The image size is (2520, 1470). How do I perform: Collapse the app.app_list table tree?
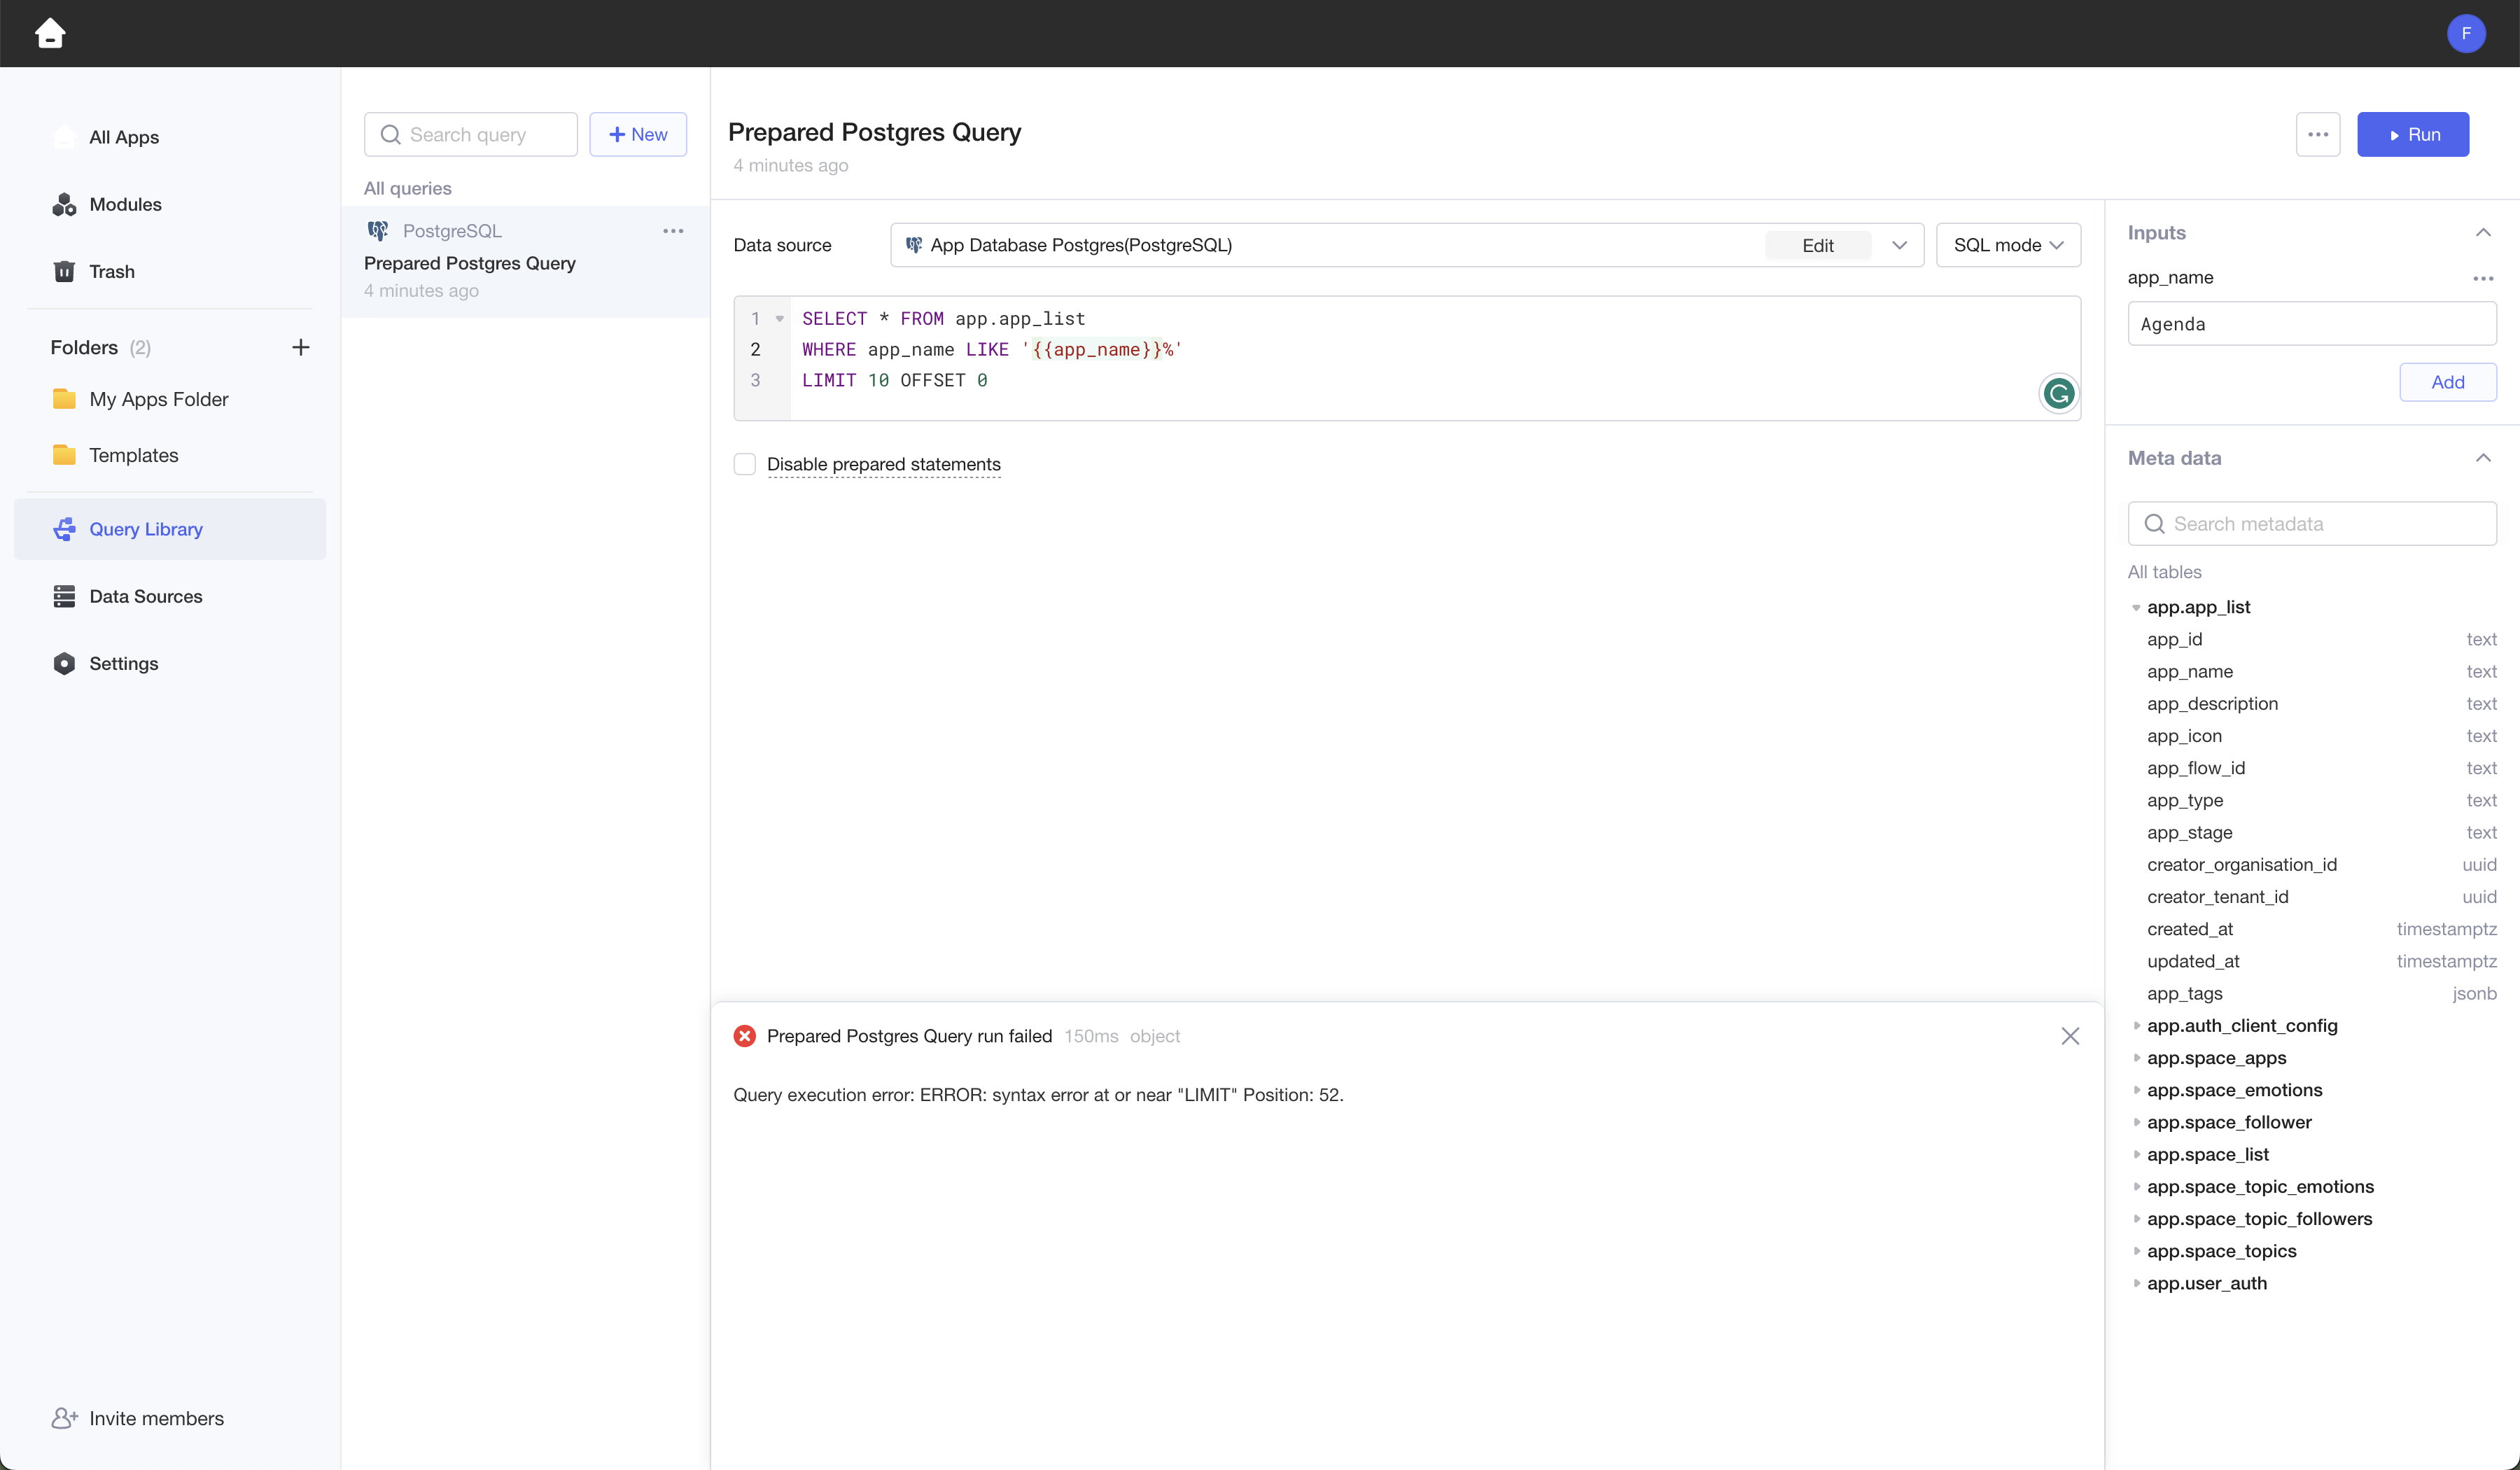click(2137, 607)
